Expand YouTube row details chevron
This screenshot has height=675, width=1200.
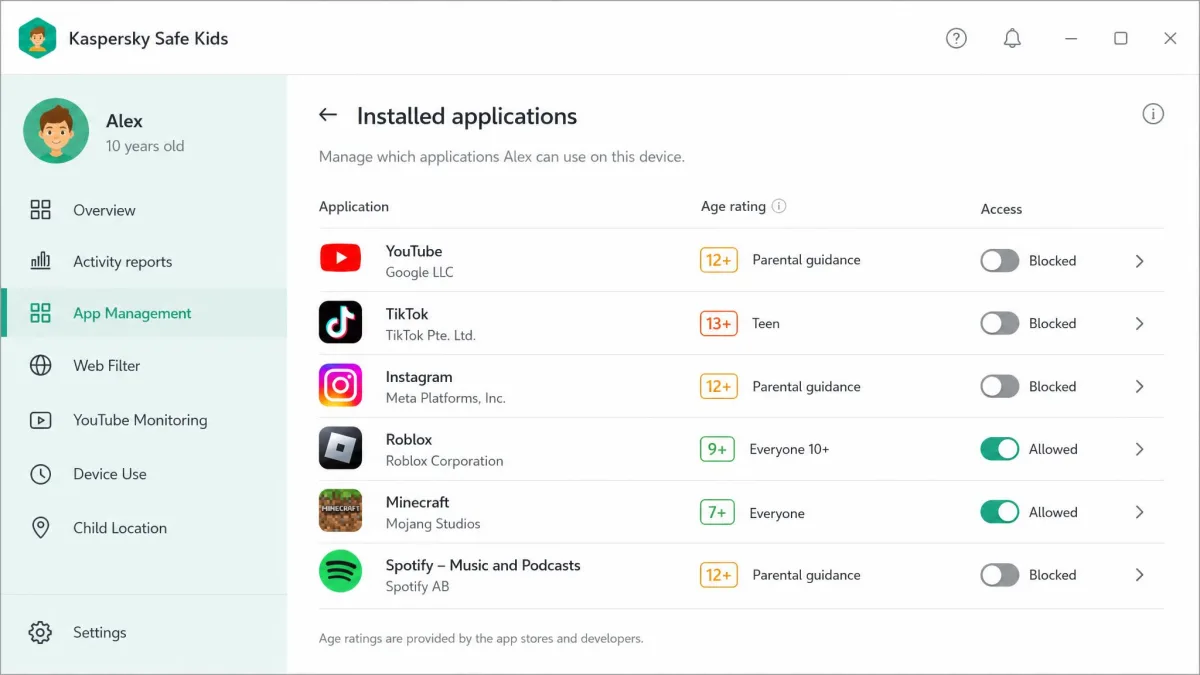tap(1140, 261)
